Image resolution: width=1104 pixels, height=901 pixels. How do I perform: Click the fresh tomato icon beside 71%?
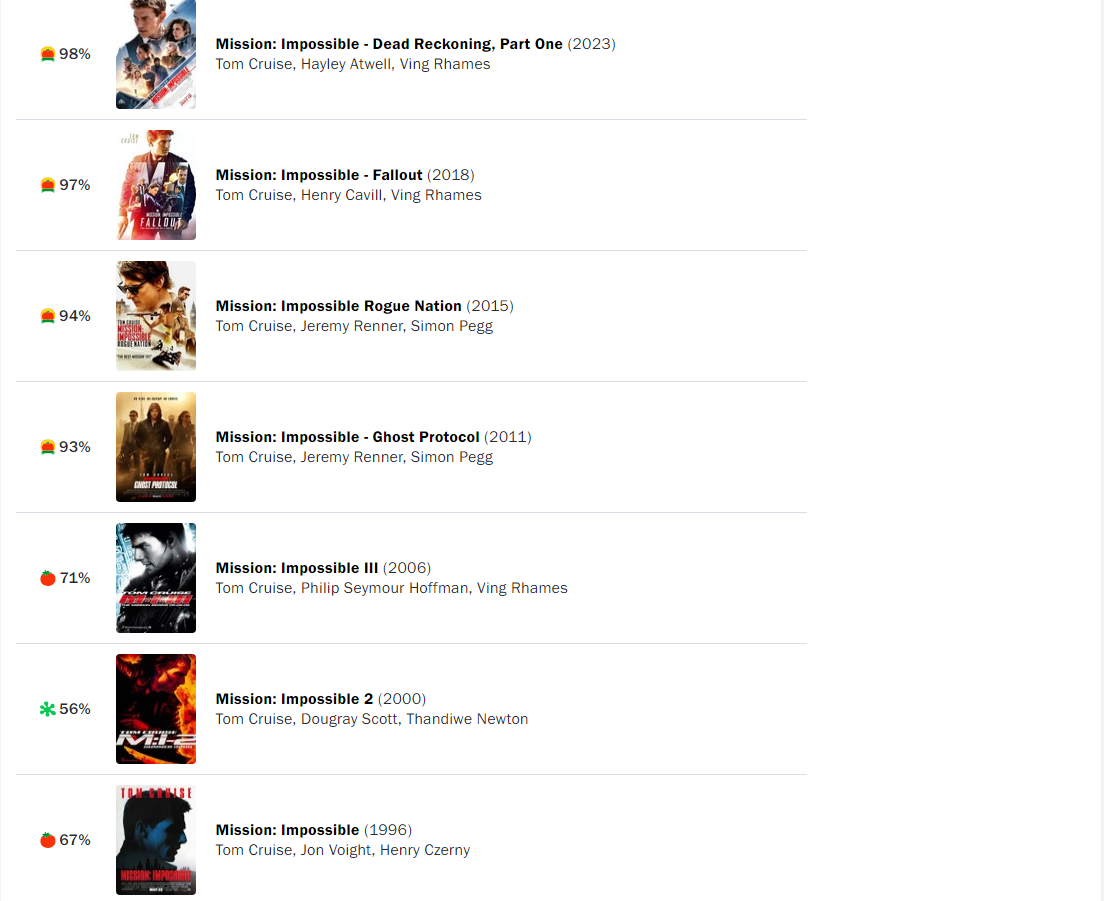(47, 578)
